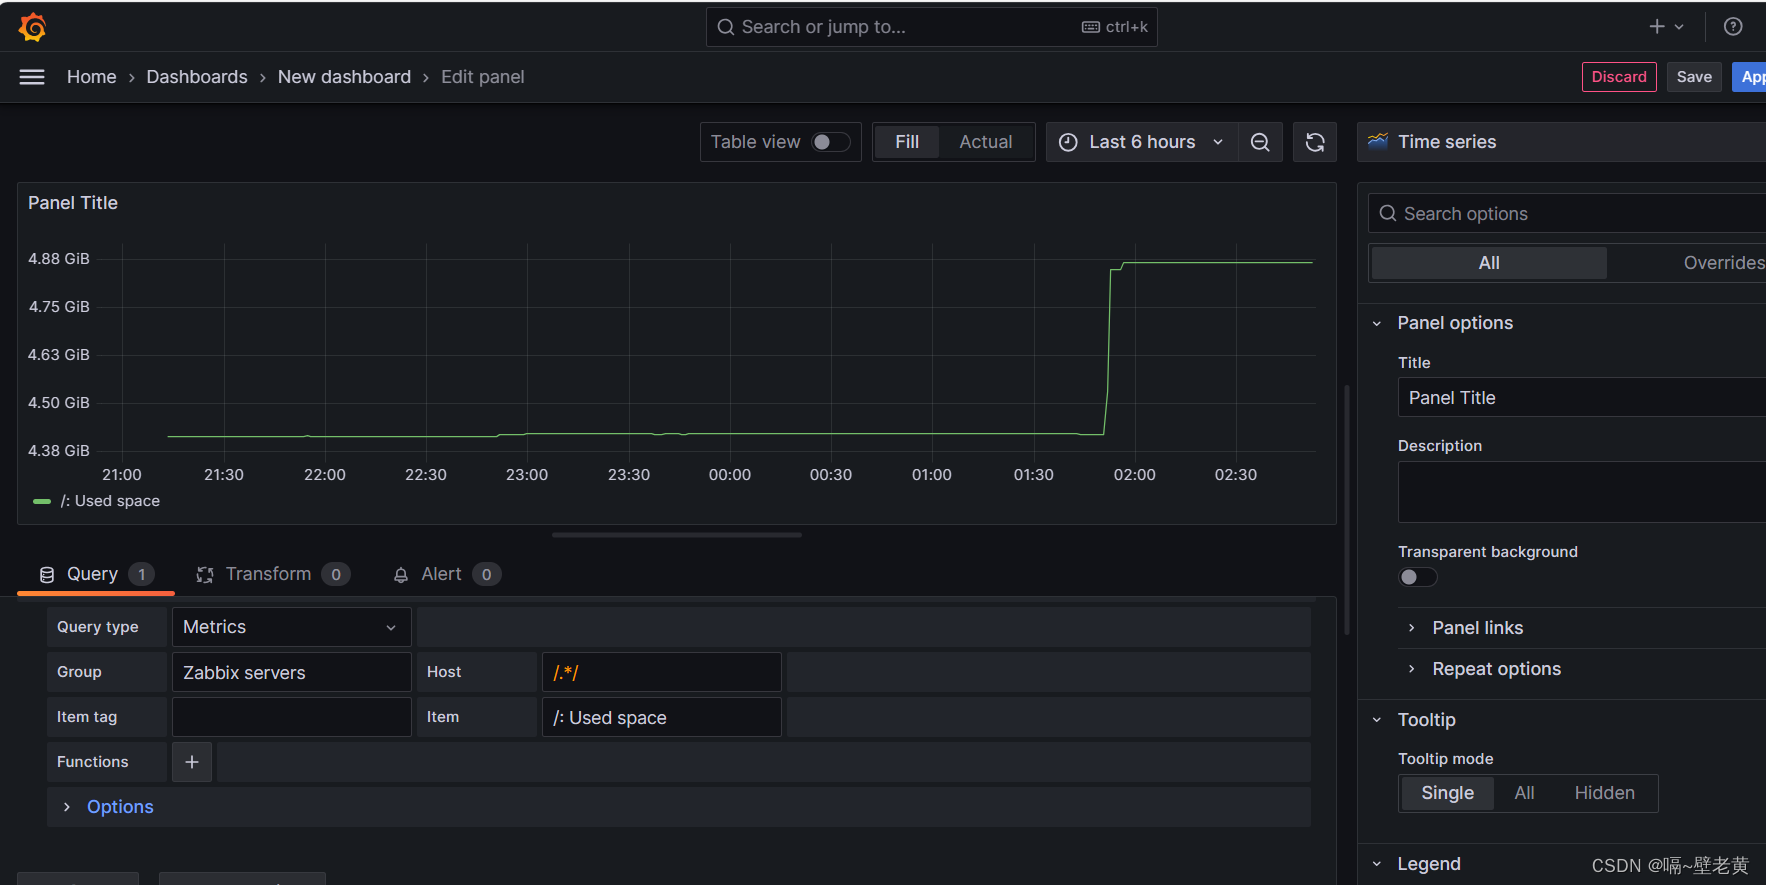1766x885 pixels.
Task: Click the editor pane vertical scrollbar
Action: point(1347,510)
